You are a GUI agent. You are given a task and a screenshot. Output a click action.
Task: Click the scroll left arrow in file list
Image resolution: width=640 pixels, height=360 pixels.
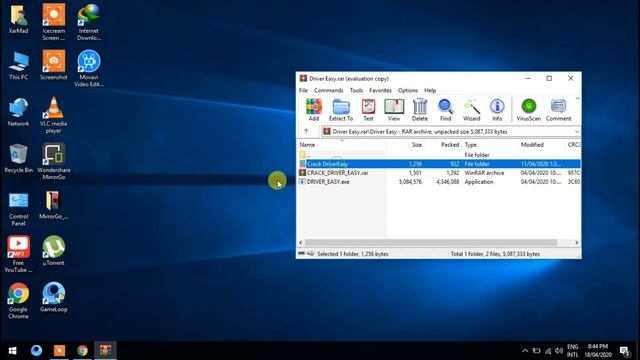[301, 242]
